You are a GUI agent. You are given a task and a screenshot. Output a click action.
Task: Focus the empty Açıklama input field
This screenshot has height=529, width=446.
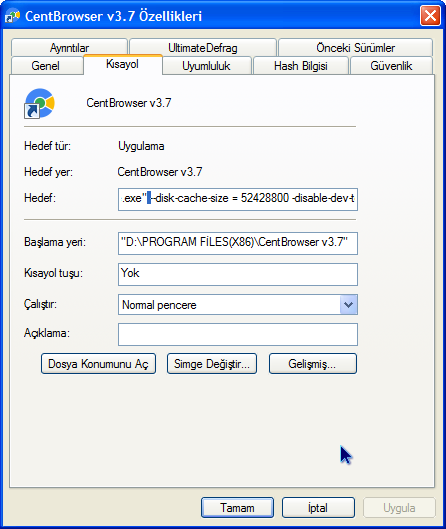pyautogui.click(x=238, y=334)
